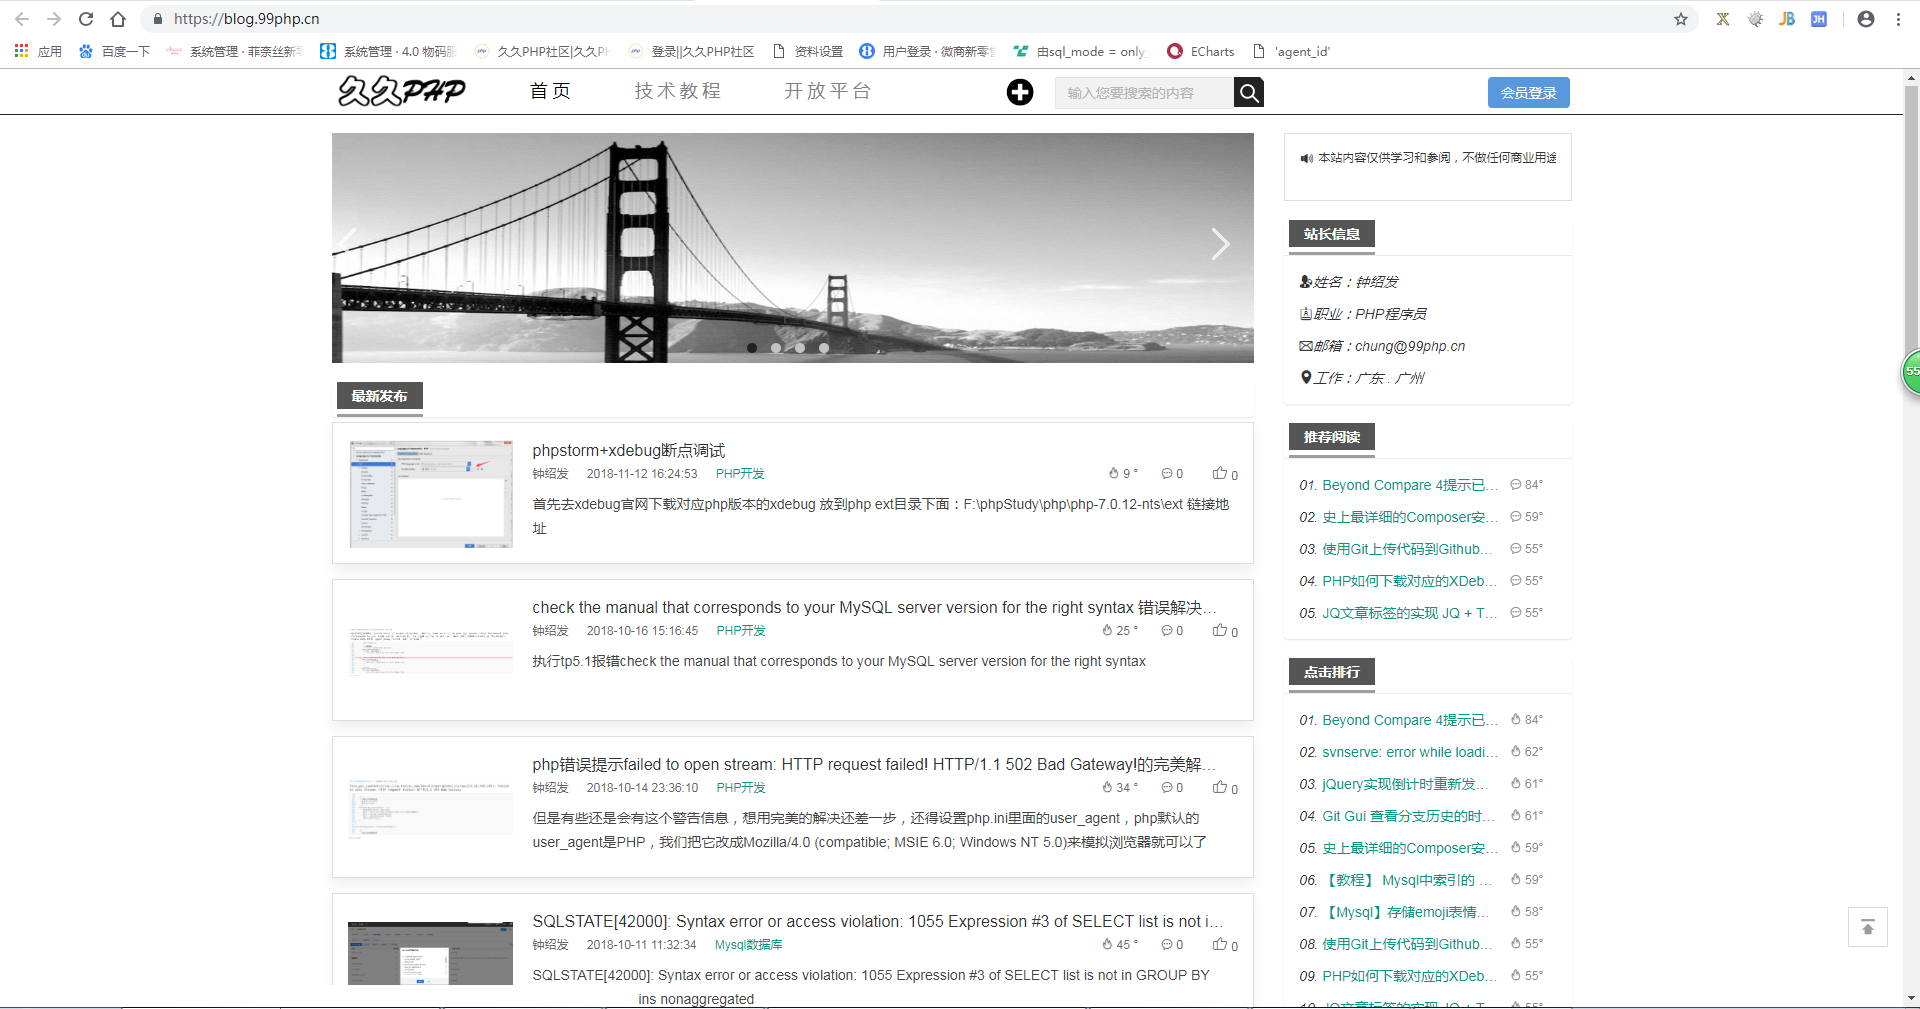Click the site search input field
Viewport: 1920px width, 1009px height.
click(1143, 93)
